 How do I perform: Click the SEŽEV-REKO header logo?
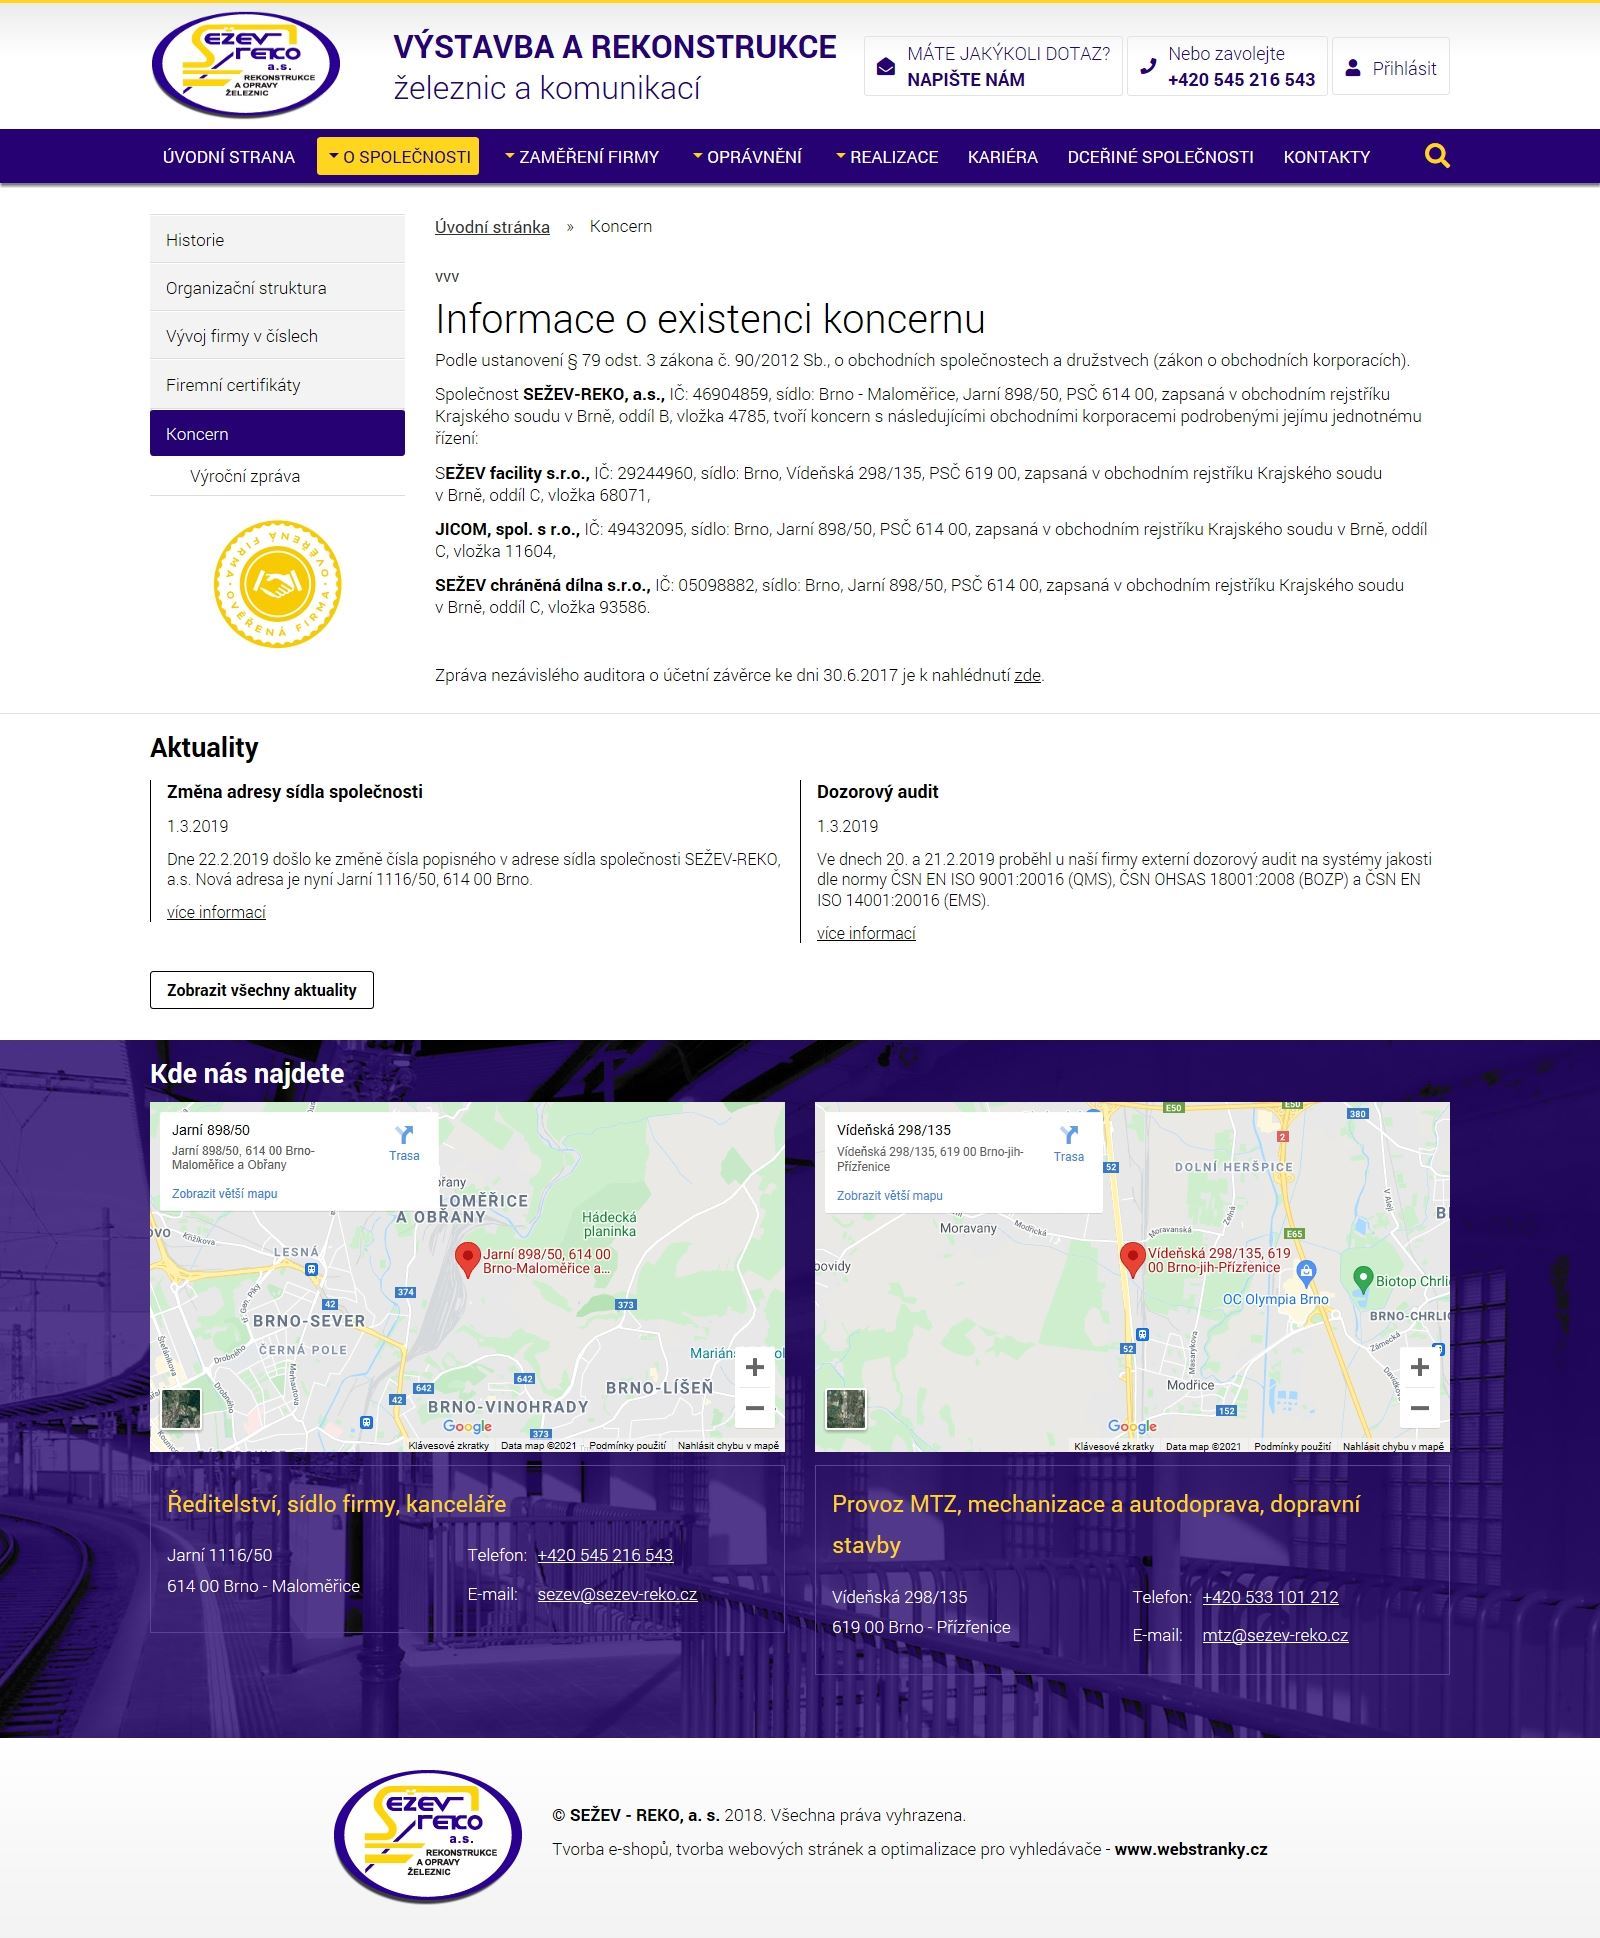tap(246, 65)
